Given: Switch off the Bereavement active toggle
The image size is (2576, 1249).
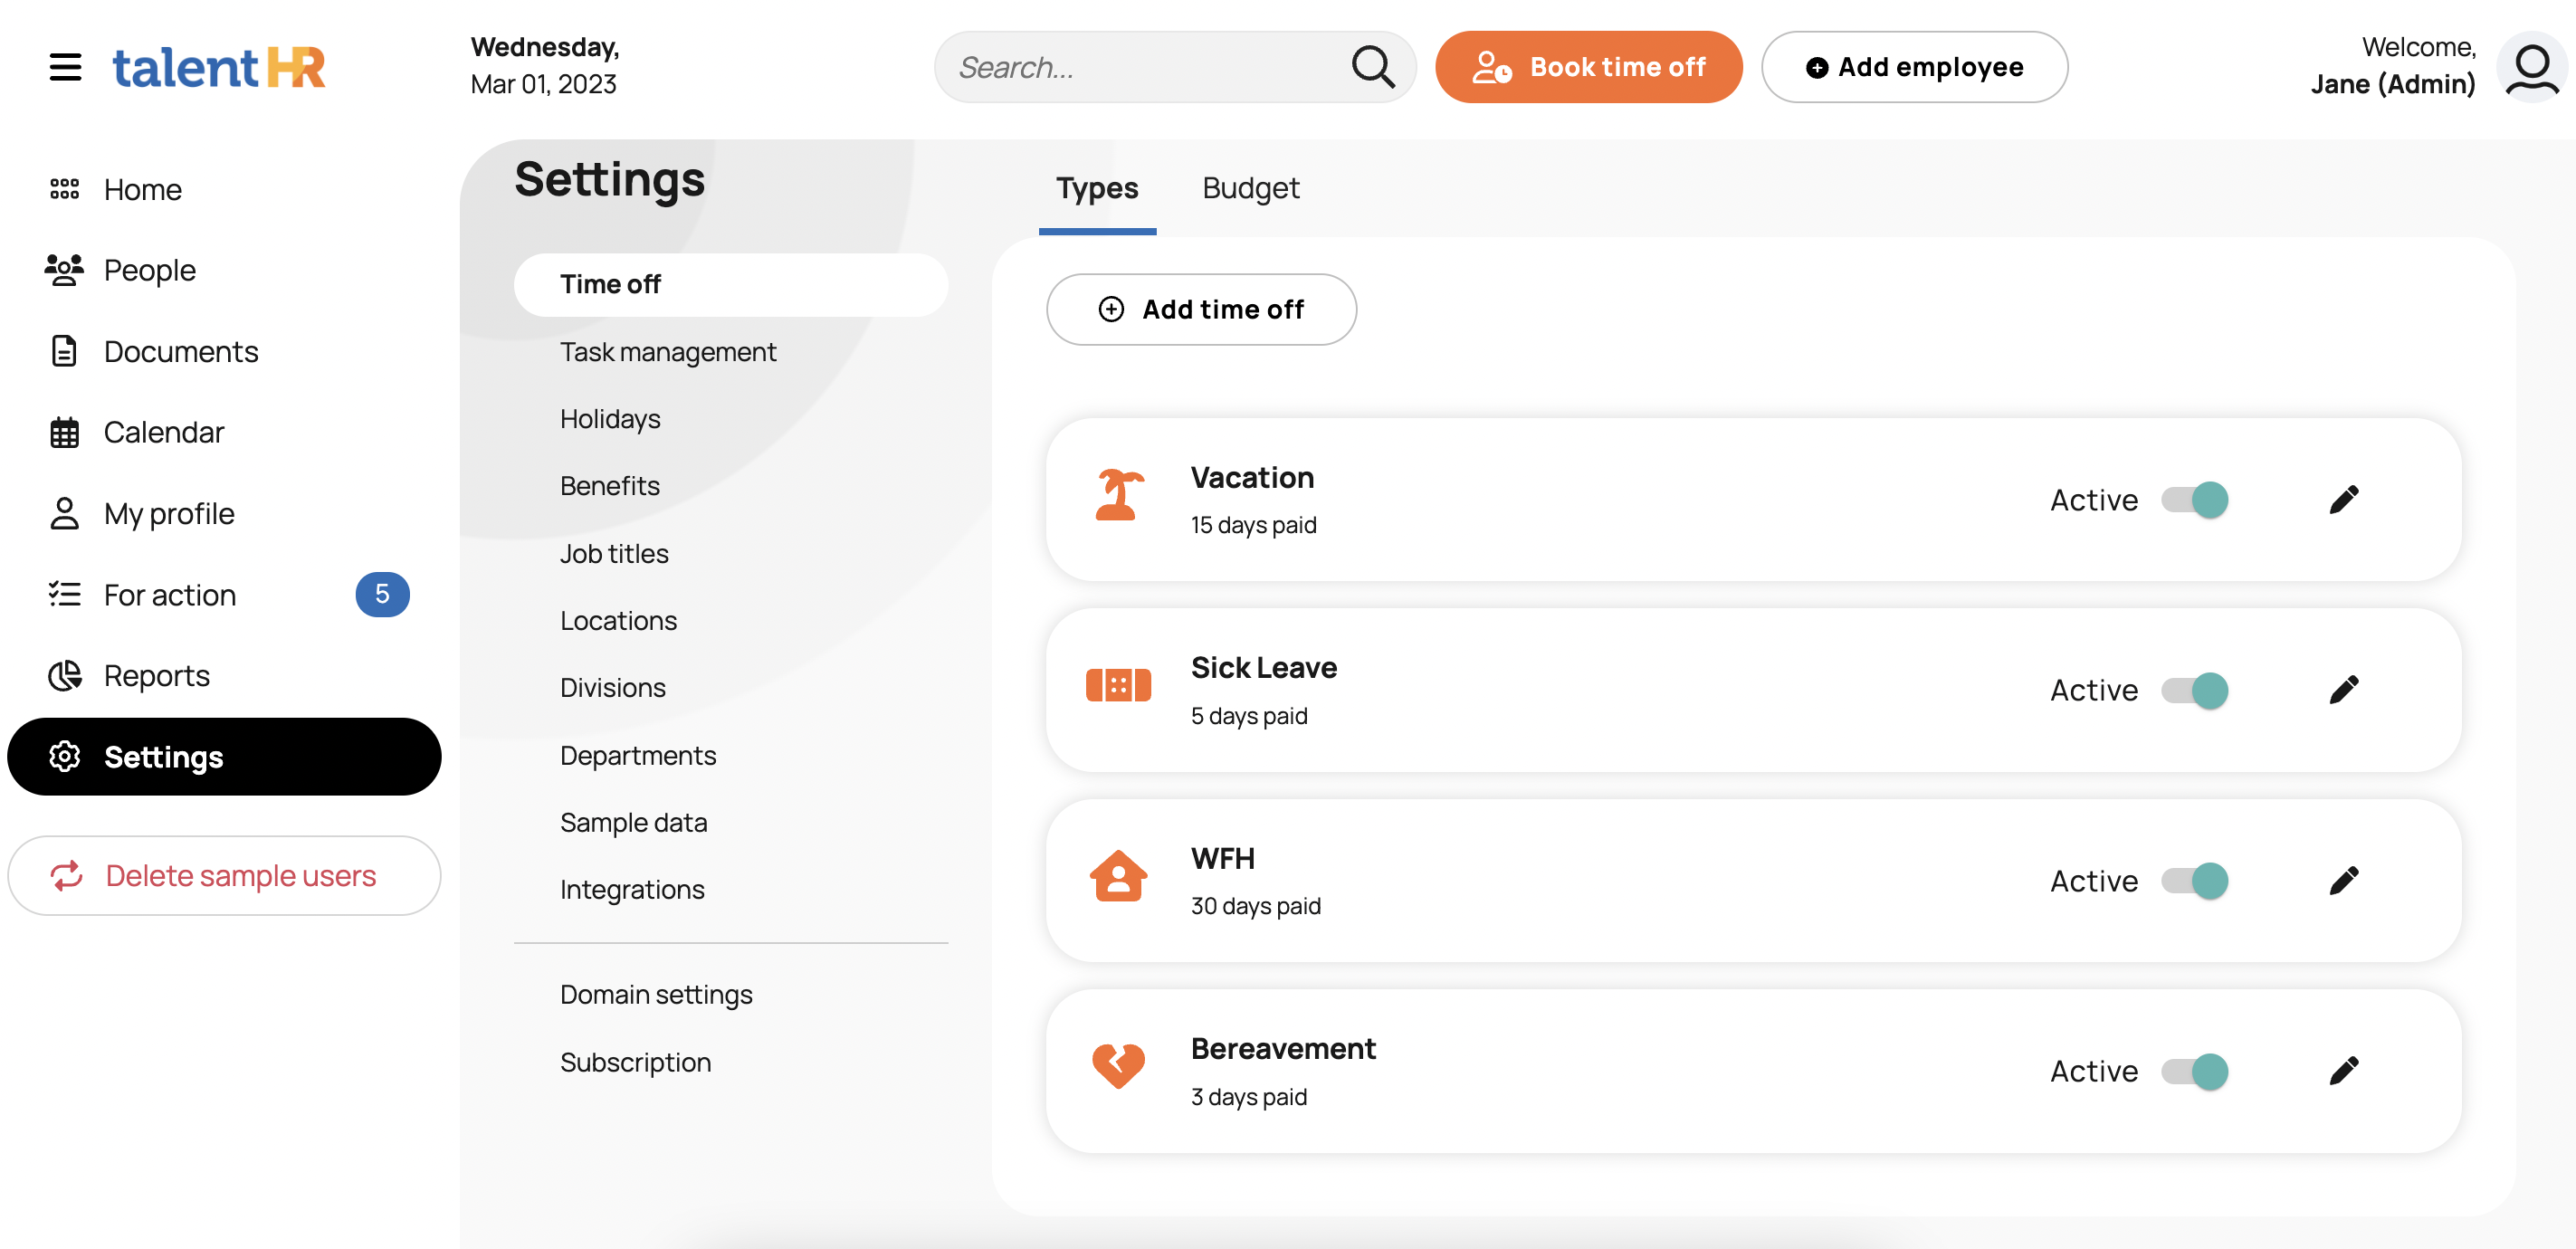Looking at the screenshot, I should click(x=2194, y=1071).
